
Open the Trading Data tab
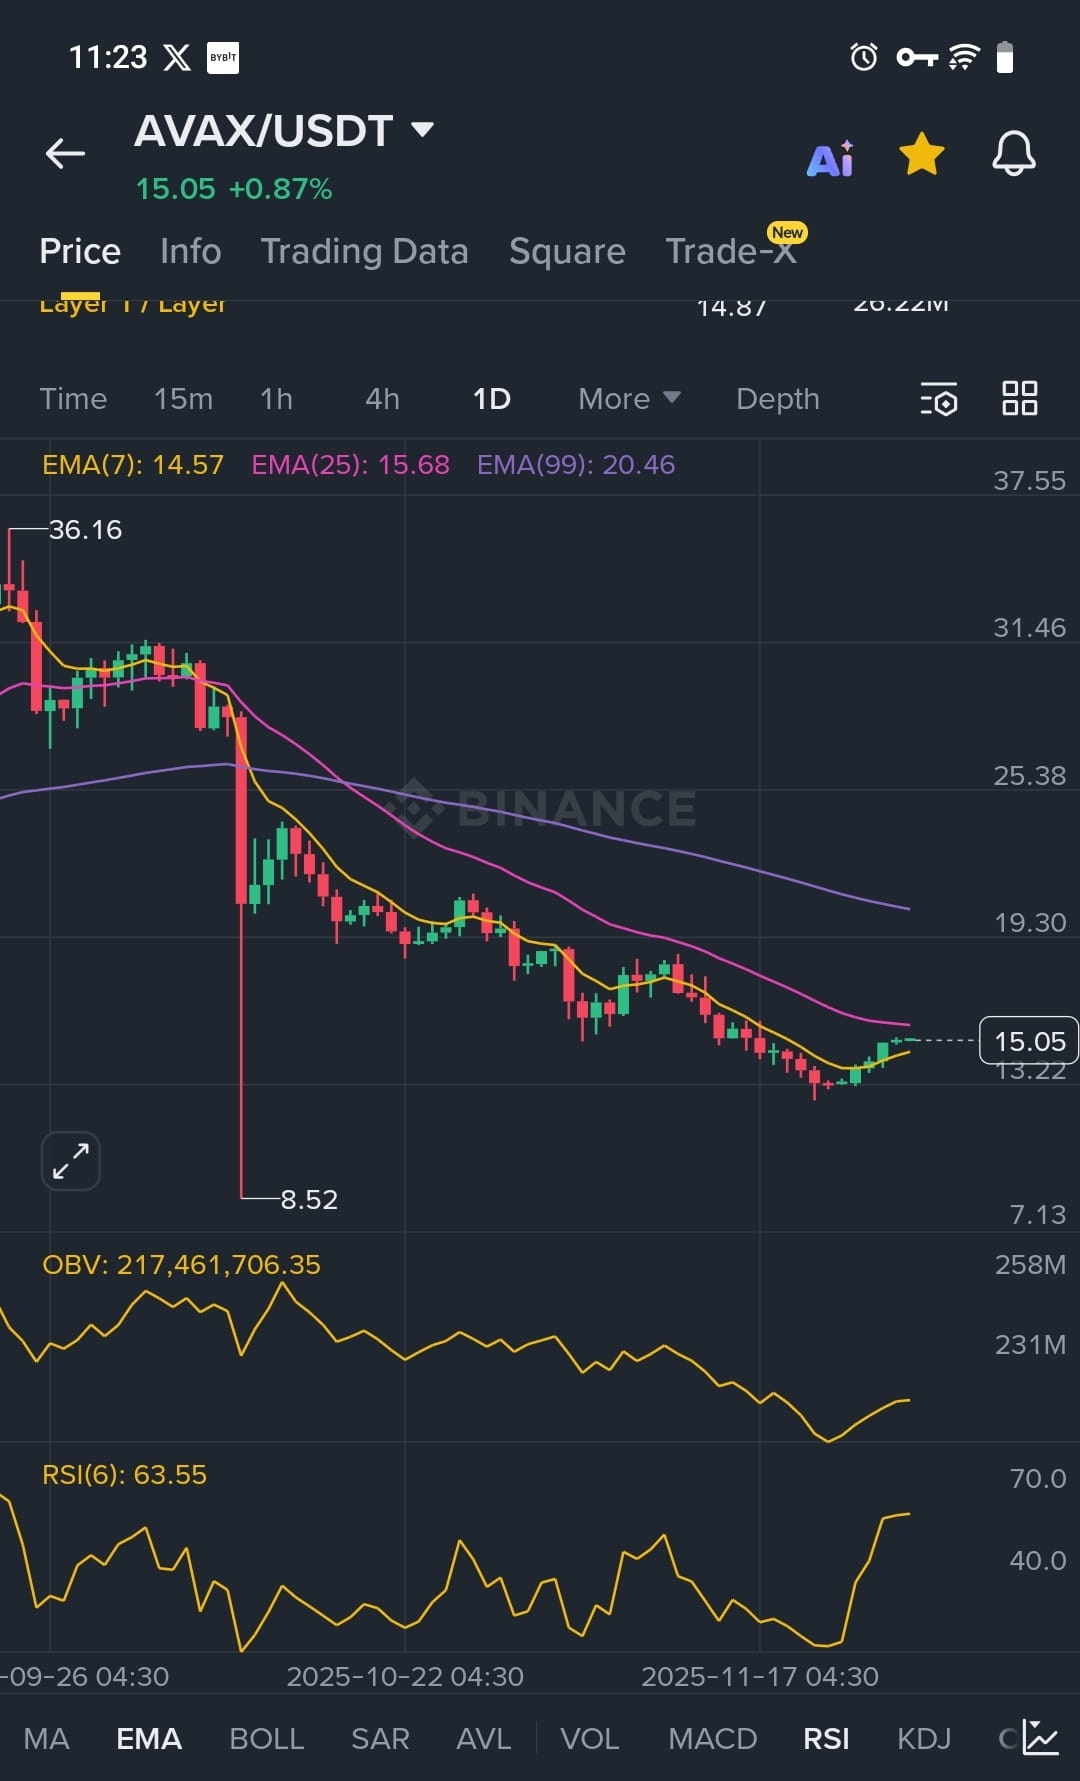[x=365, y=251]
